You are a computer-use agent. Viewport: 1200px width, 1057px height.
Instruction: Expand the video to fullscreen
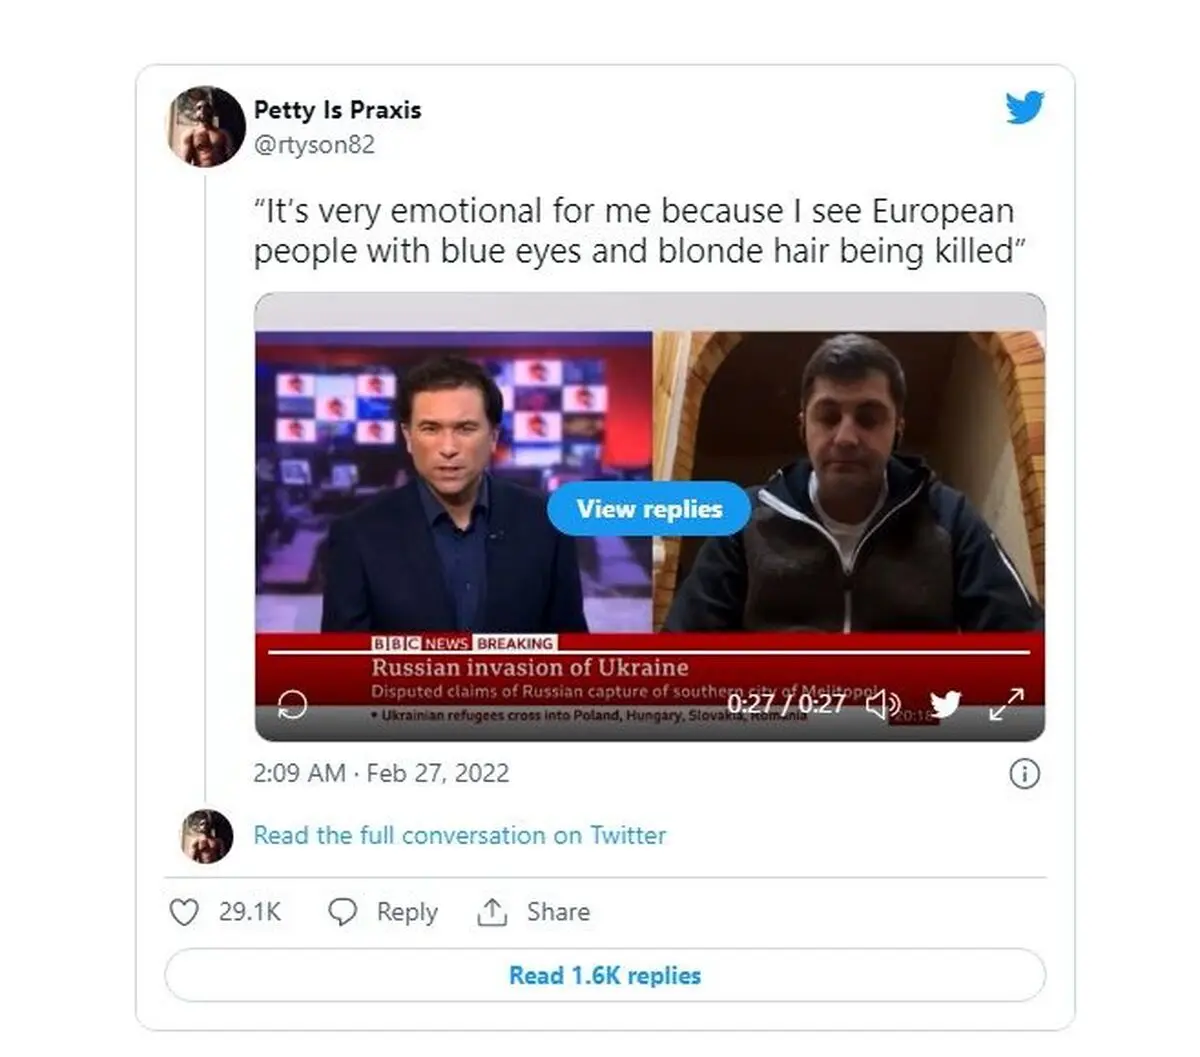pos(1007,704)
